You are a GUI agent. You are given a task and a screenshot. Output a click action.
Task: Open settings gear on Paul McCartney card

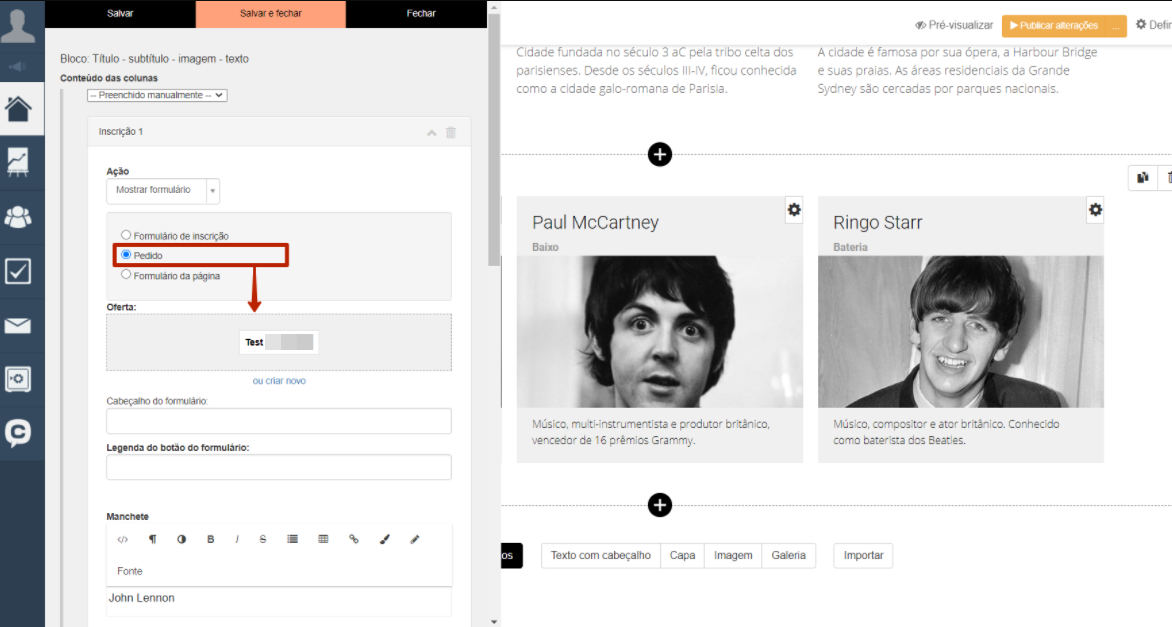click(x=794, y=210)
